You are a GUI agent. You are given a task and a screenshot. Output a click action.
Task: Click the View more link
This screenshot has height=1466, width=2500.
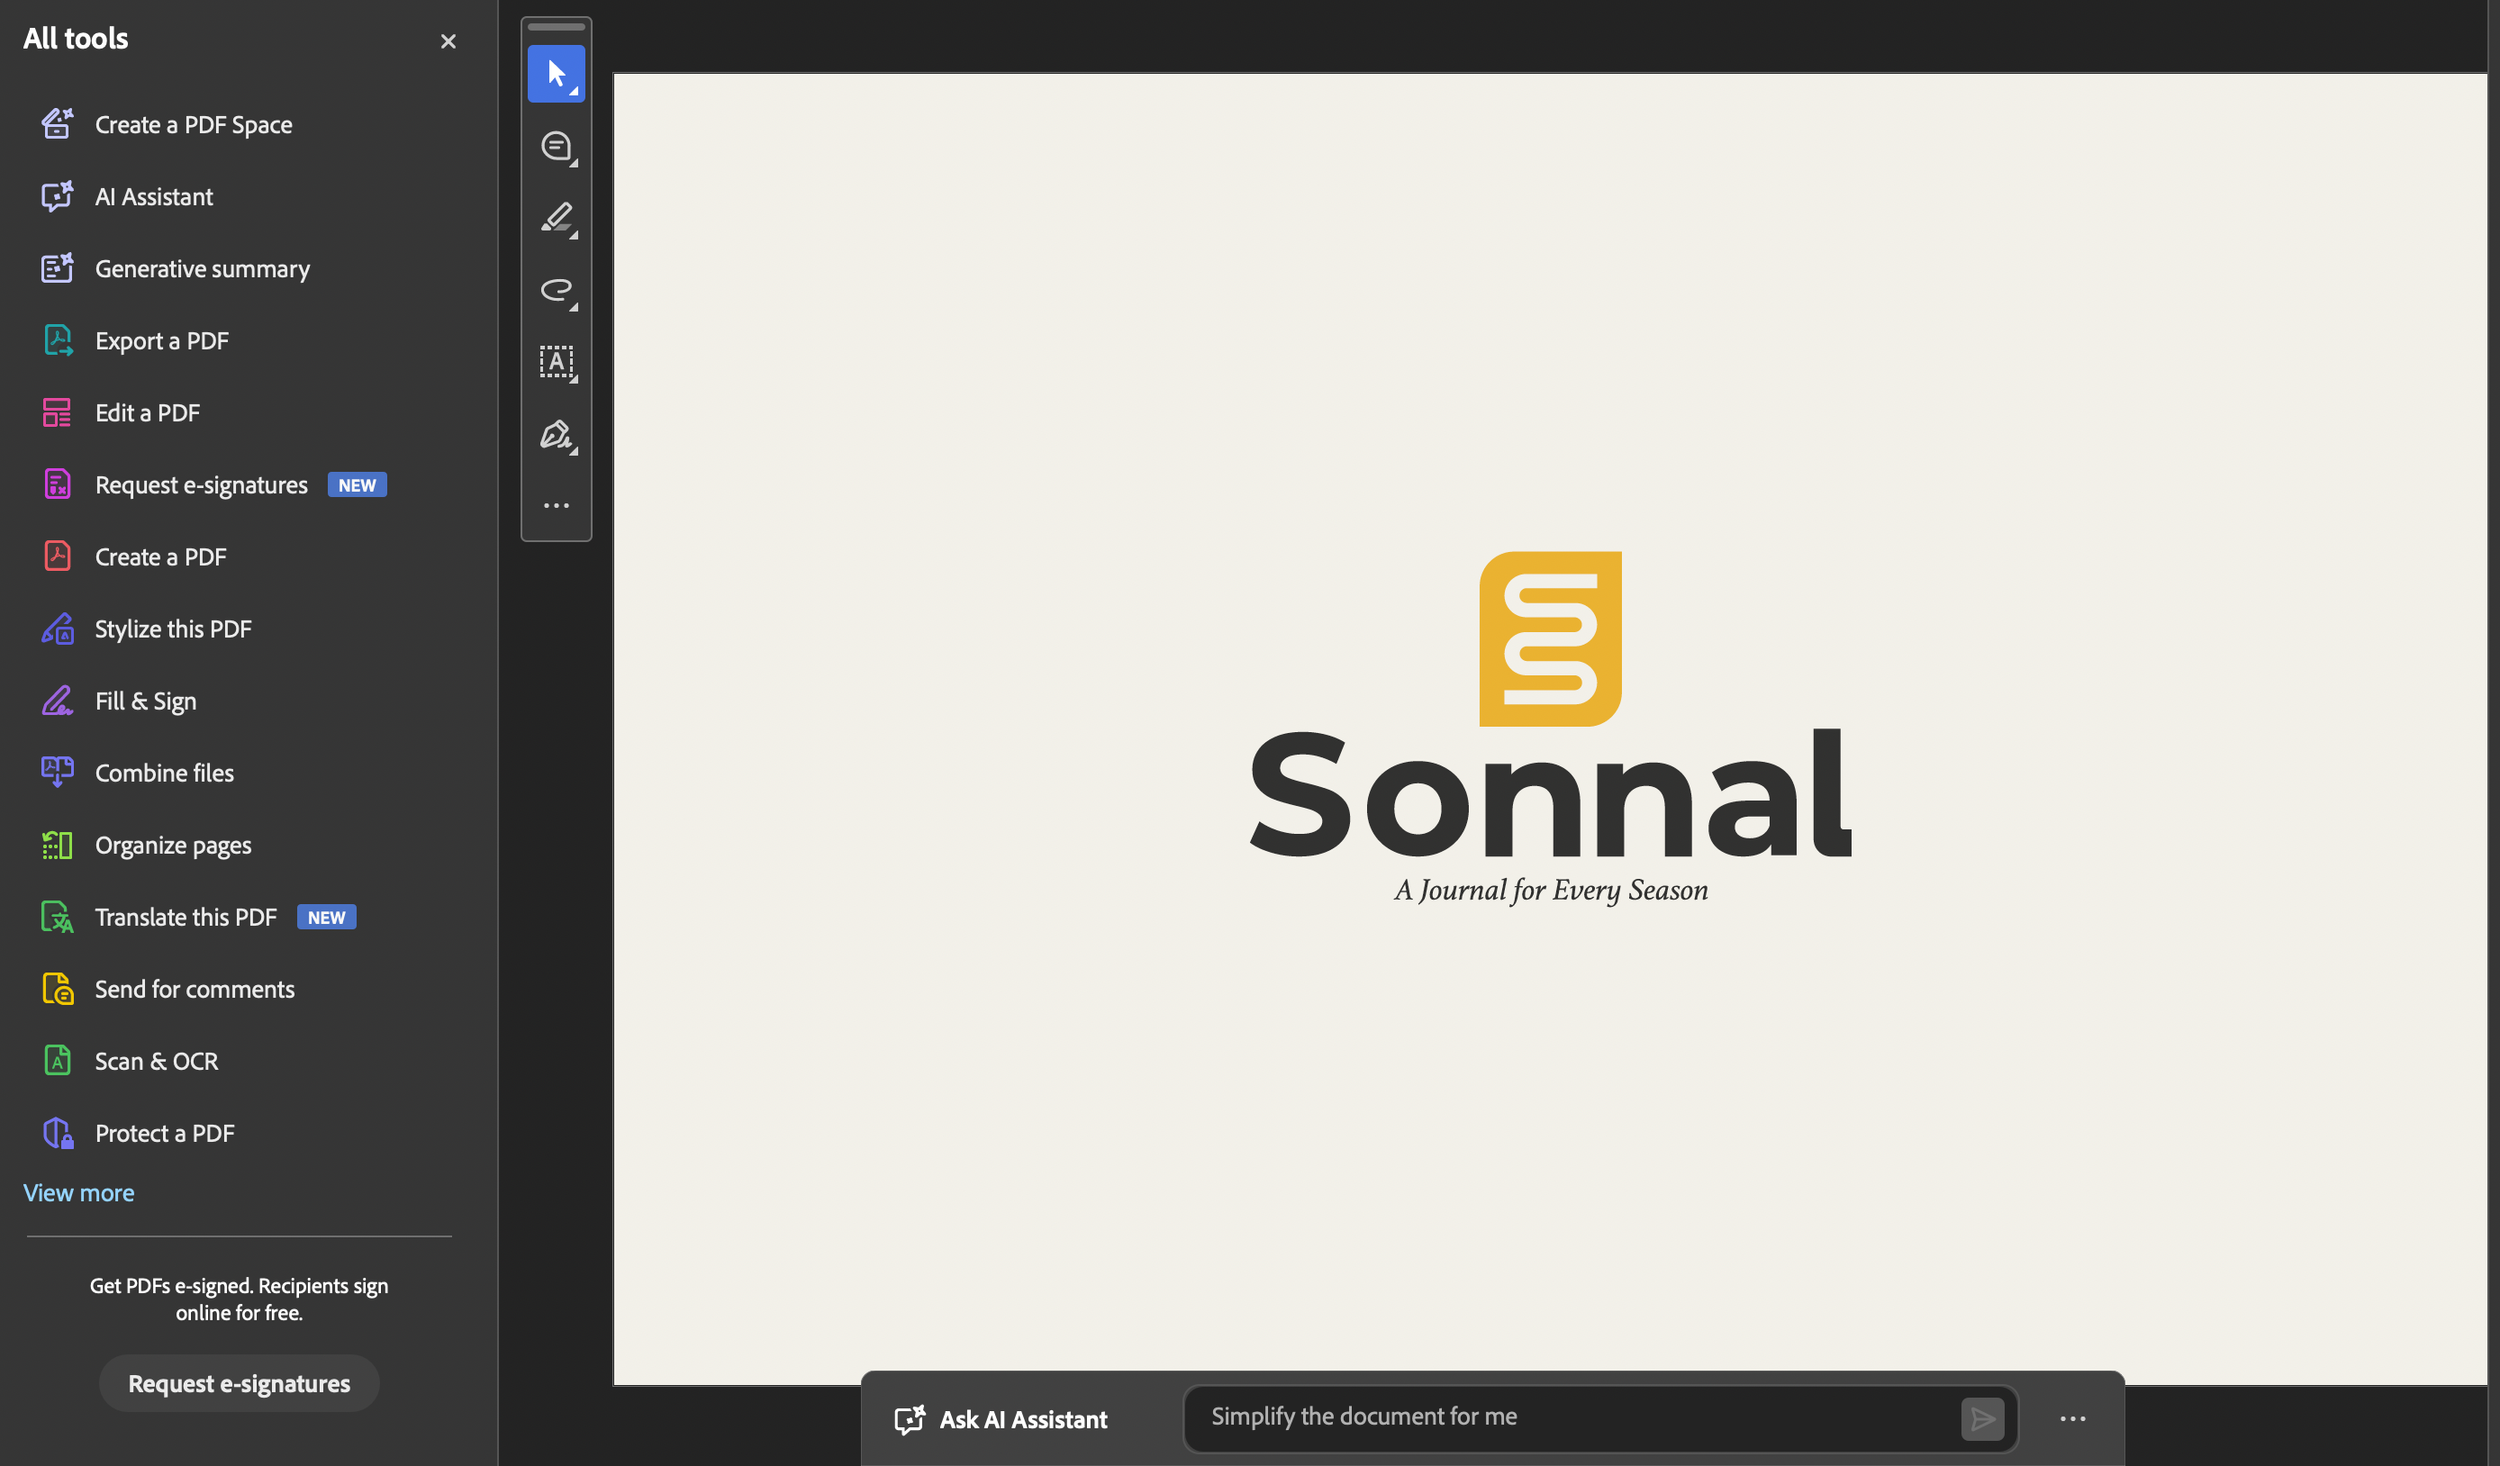coord(78,1192)
